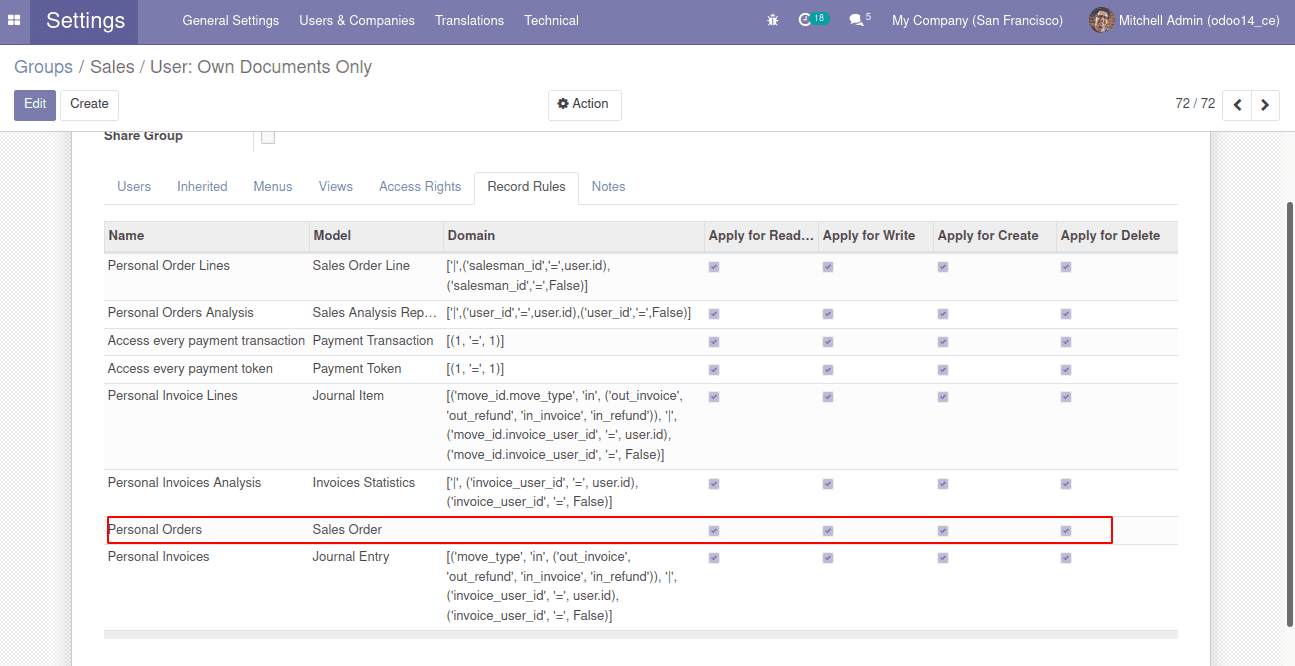Go to next record arrow
The image size is (1295, 666).
1265,105
